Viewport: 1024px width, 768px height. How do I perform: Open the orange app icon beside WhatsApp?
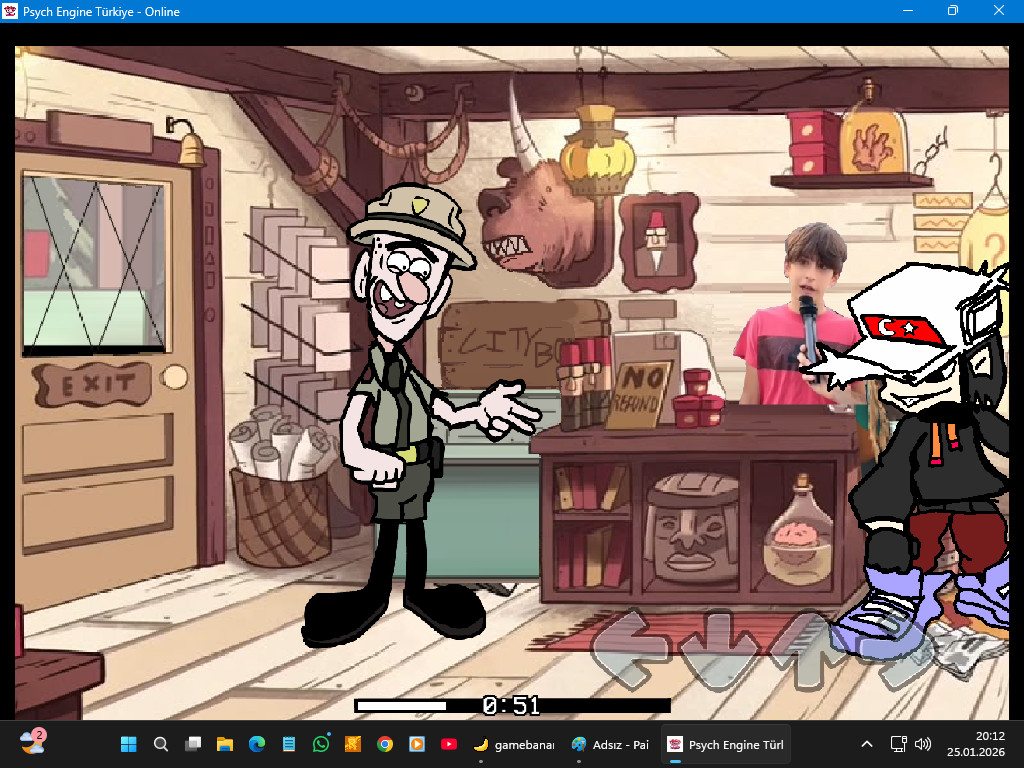click(353, 744)
